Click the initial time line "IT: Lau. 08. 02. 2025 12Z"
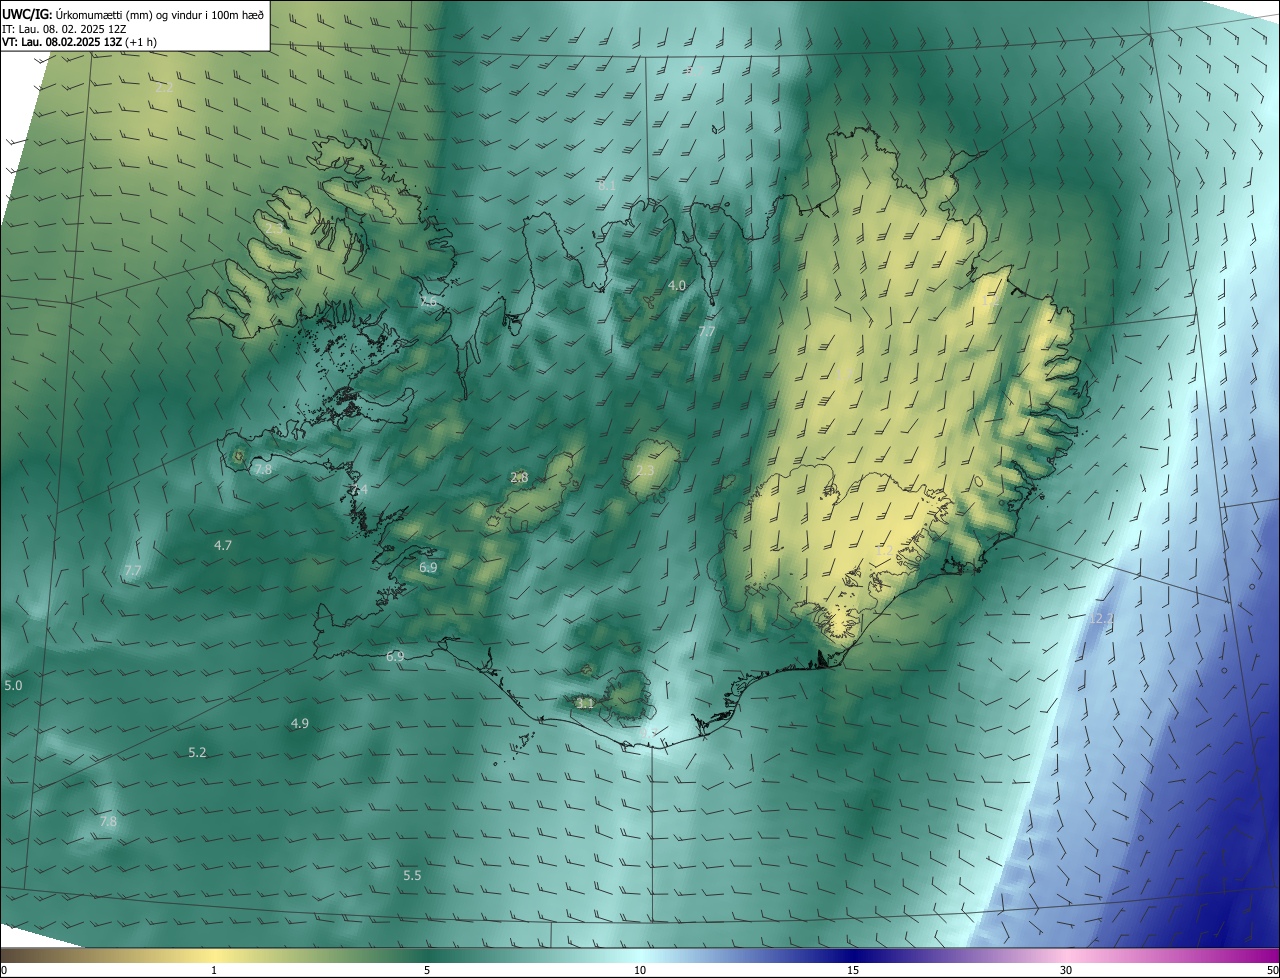 64,29
